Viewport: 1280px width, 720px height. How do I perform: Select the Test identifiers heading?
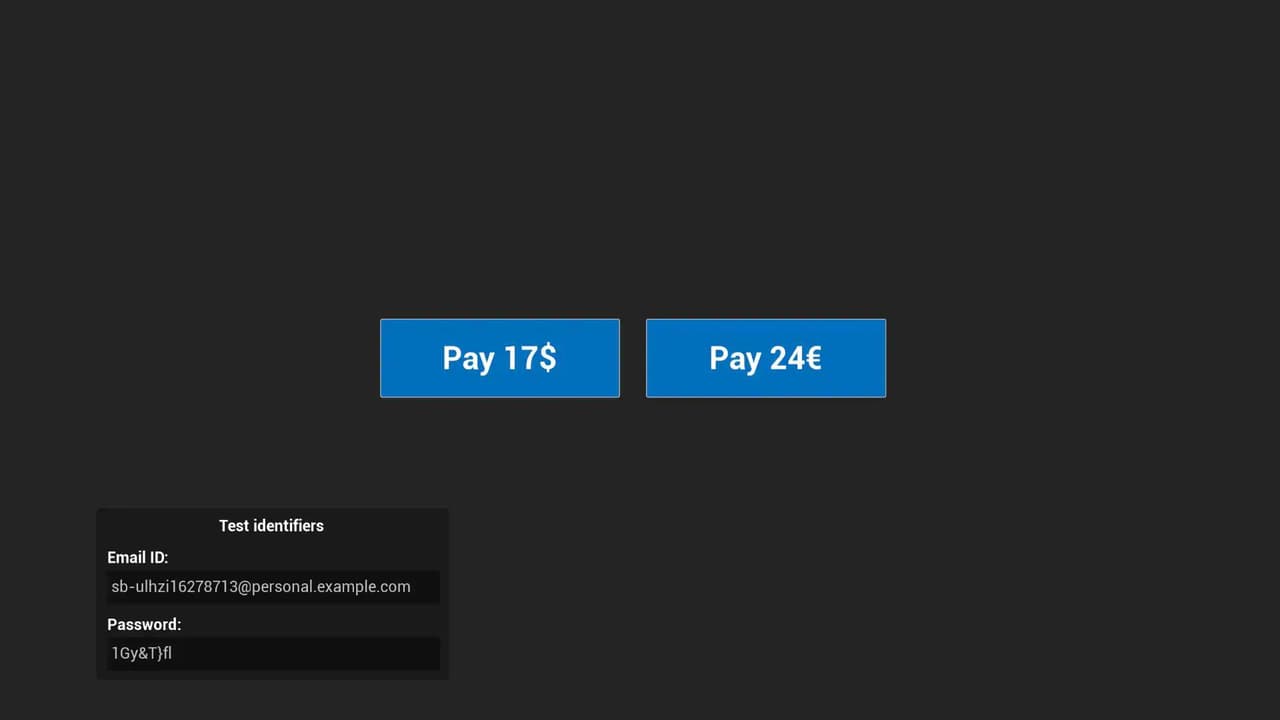271,525
